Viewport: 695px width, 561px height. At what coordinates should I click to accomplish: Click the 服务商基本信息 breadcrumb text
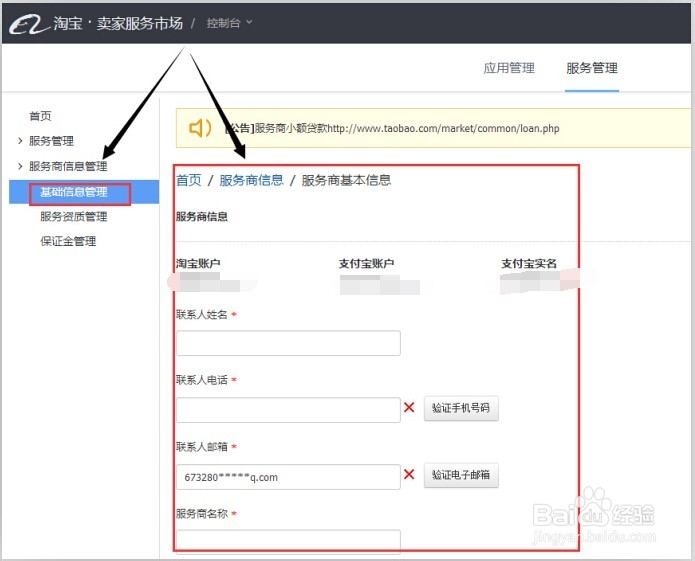(346, 180)
